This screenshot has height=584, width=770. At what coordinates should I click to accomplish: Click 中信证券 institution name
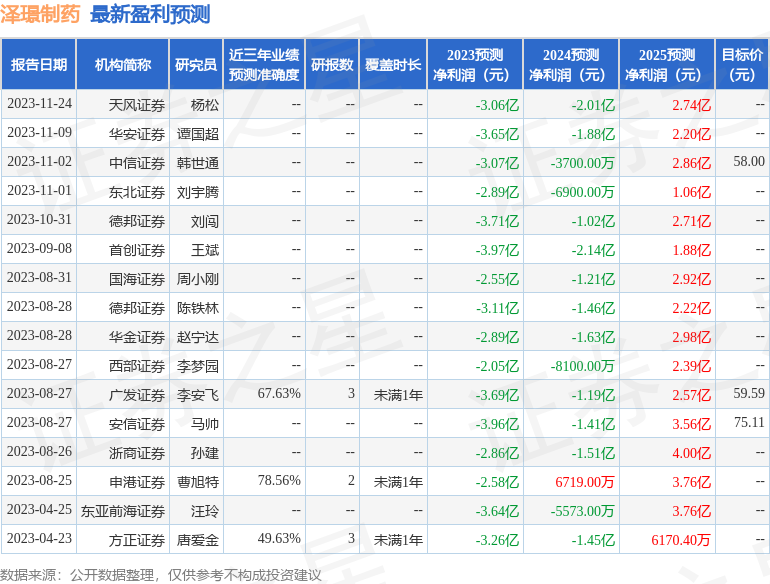click(137, 163)
